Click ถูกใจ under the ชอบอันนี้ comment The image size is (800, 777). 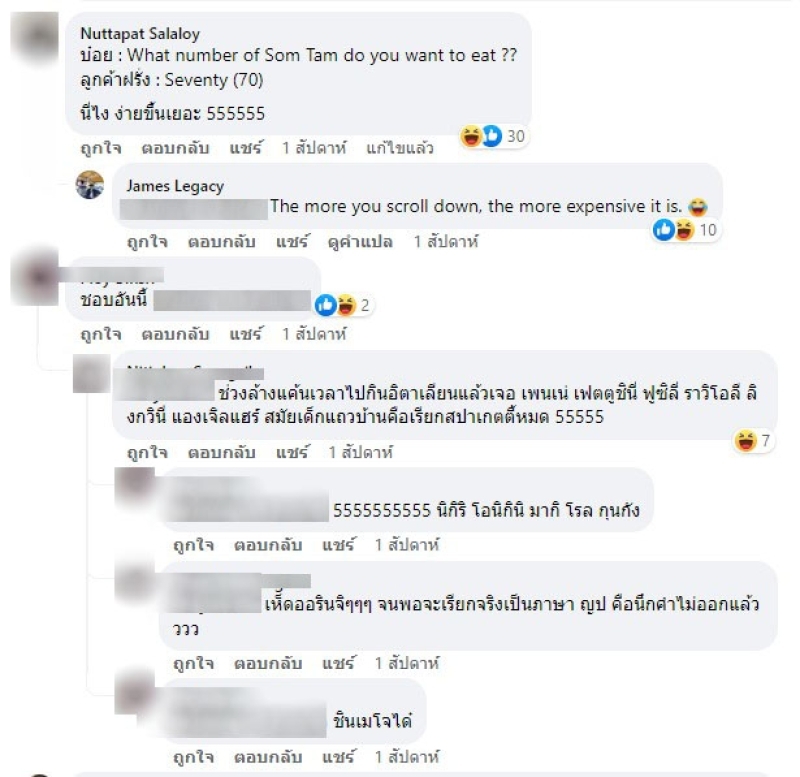(x=101, y=334)
